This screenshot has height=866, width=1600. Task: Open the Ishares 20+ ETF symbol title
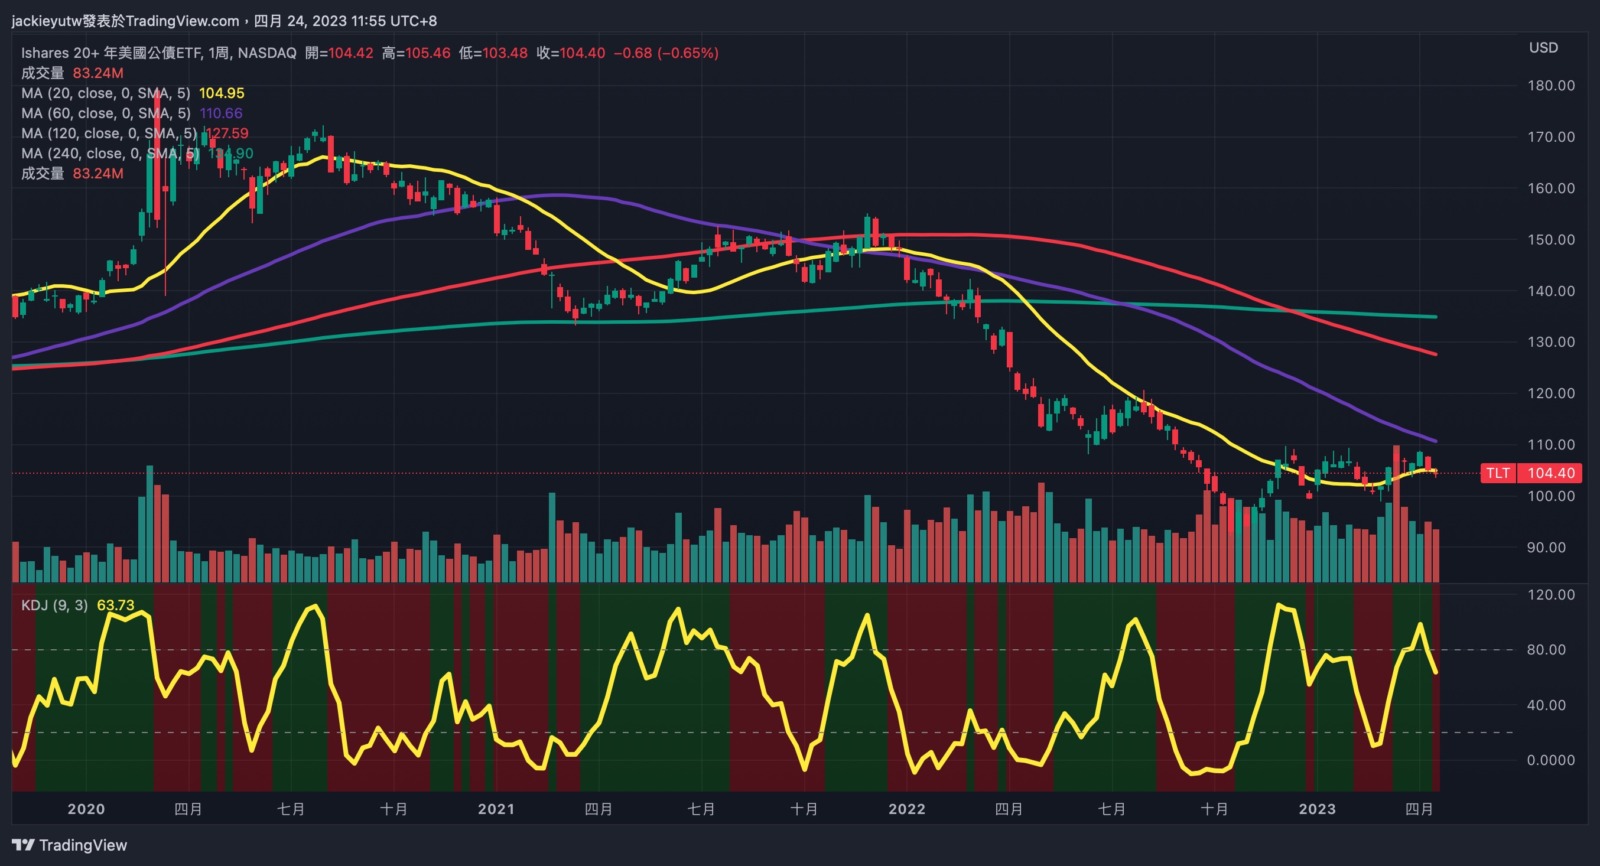pos(158,53)
